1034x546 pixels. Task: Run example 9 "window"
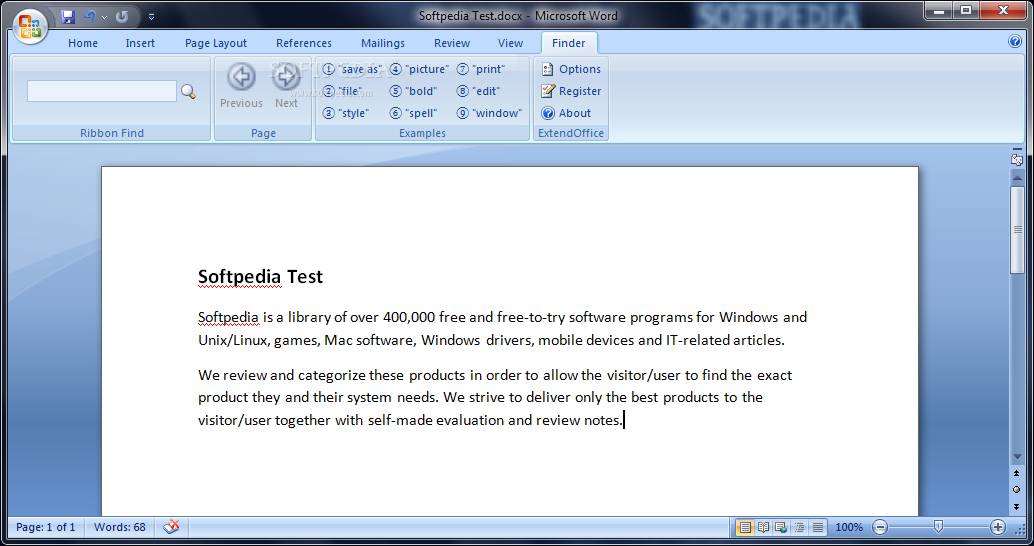489,113
